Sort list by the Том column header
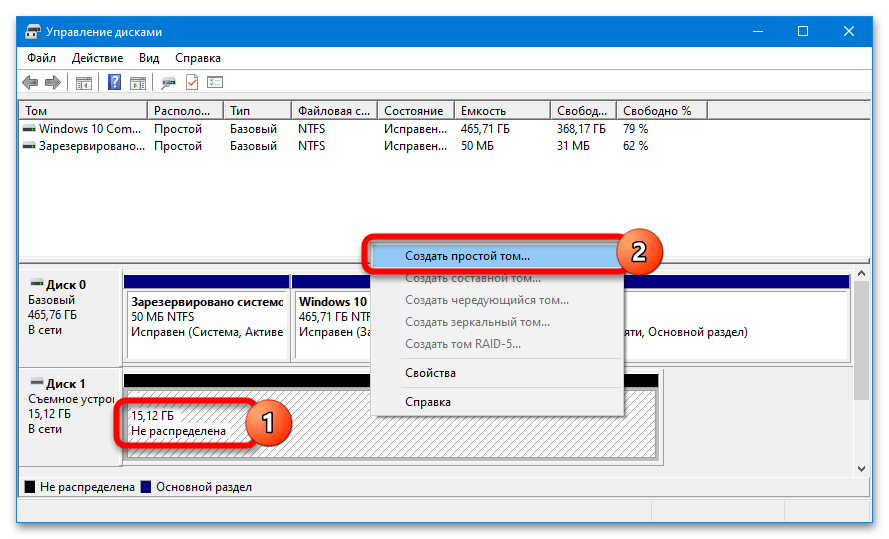Screen dimensions: 889x539 (x=83, y=111)
